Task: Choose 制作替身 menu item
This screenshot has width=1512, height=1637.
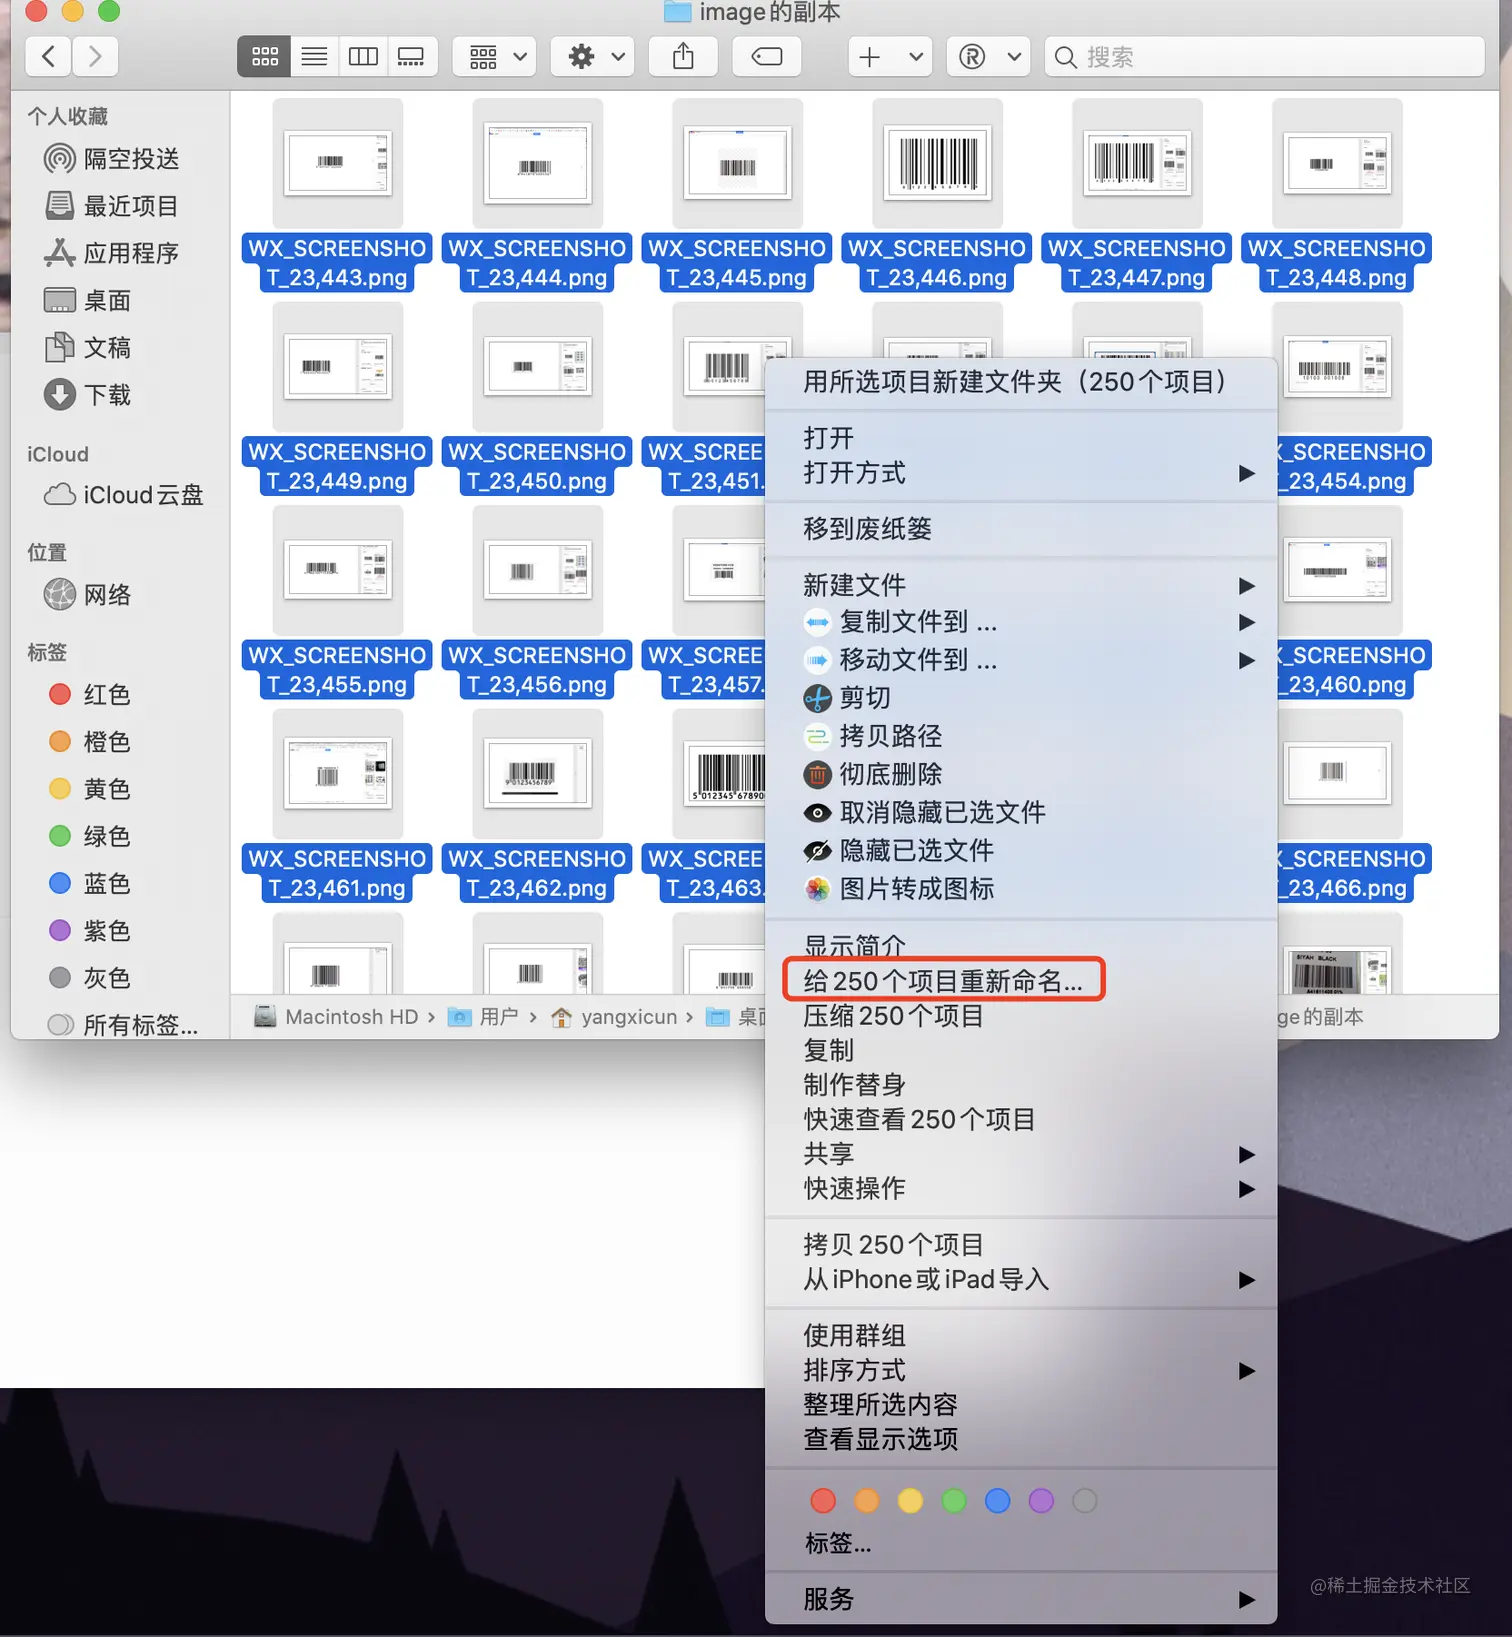Action: [1021, 1085]
